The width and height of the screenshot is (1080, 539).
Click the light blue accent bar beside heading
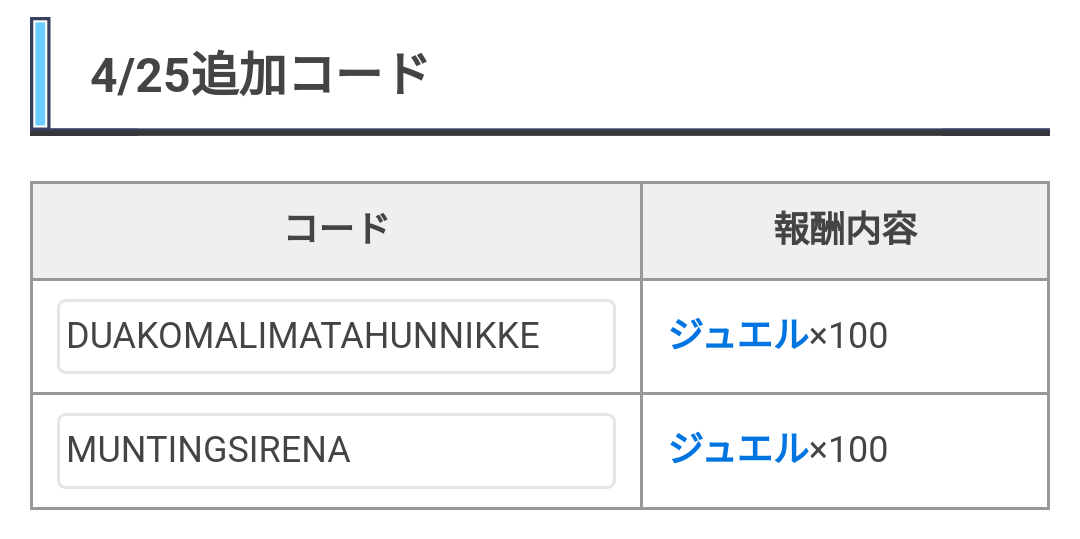[x=40, y=73]
